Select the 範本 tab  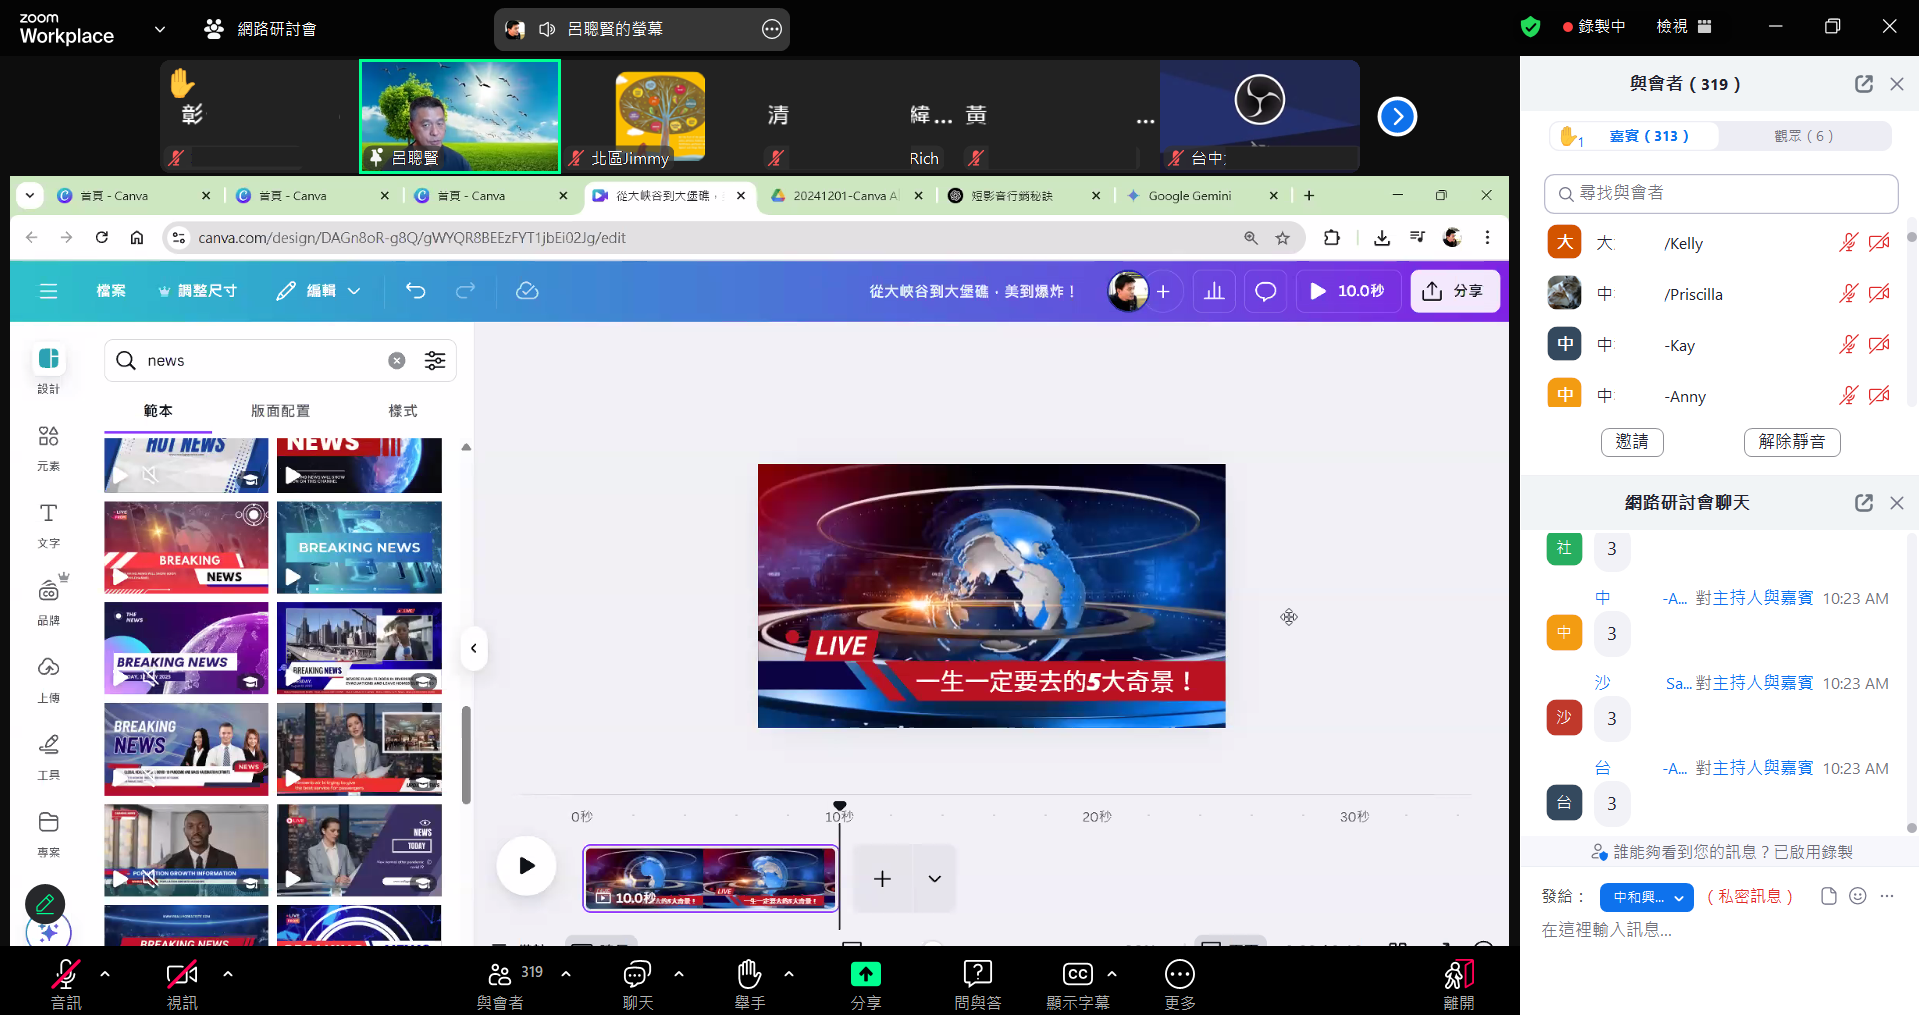tap(158, 411)
